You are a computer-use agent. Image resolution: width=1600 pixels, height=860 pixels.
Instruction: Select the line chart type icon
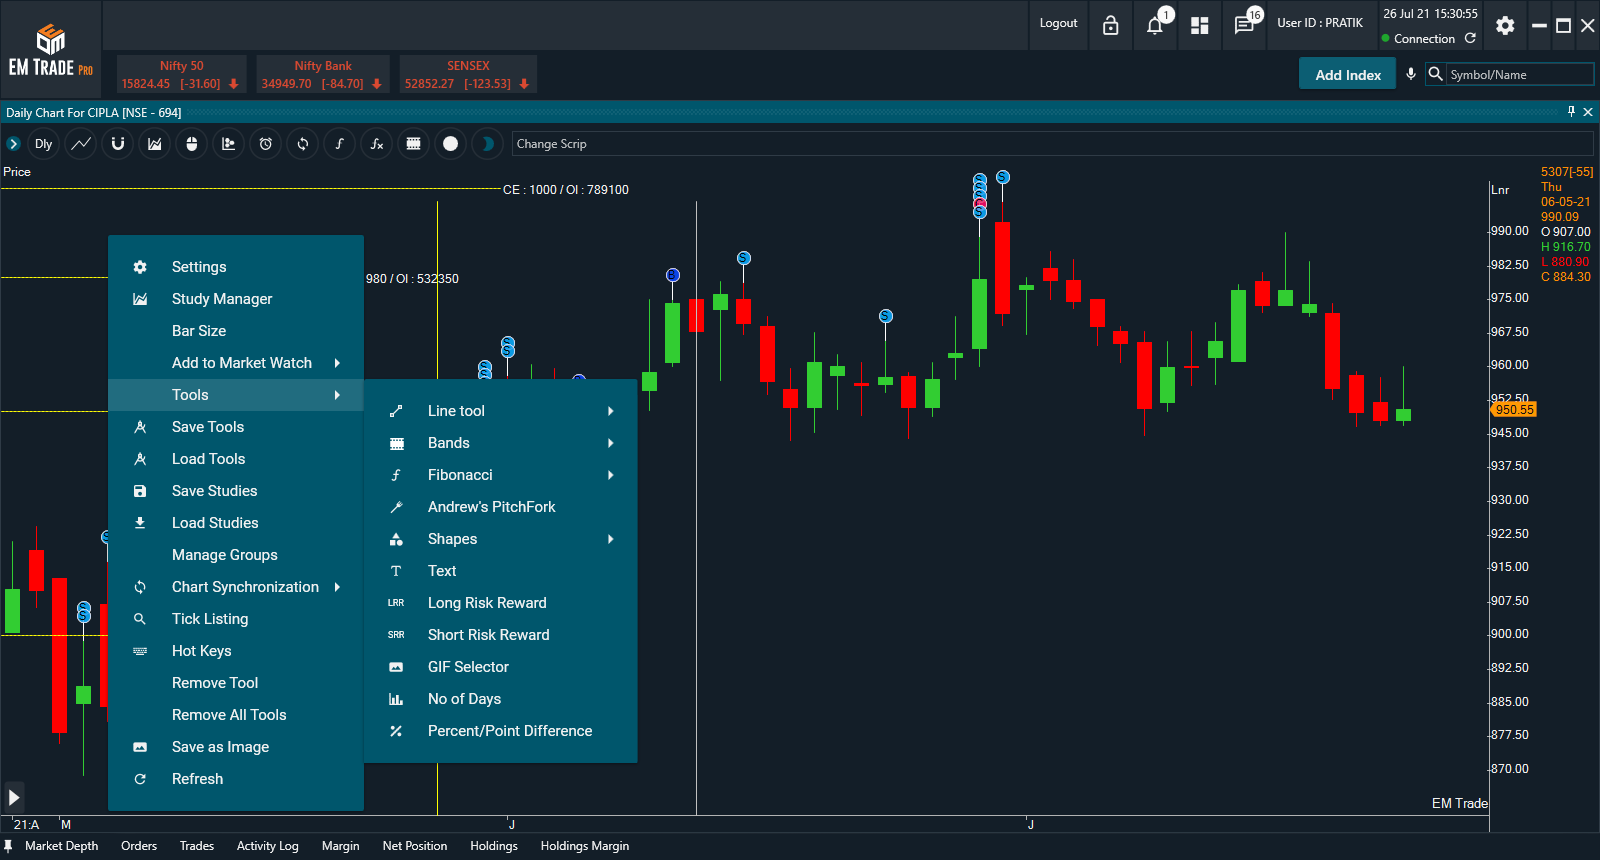(81, 144)
